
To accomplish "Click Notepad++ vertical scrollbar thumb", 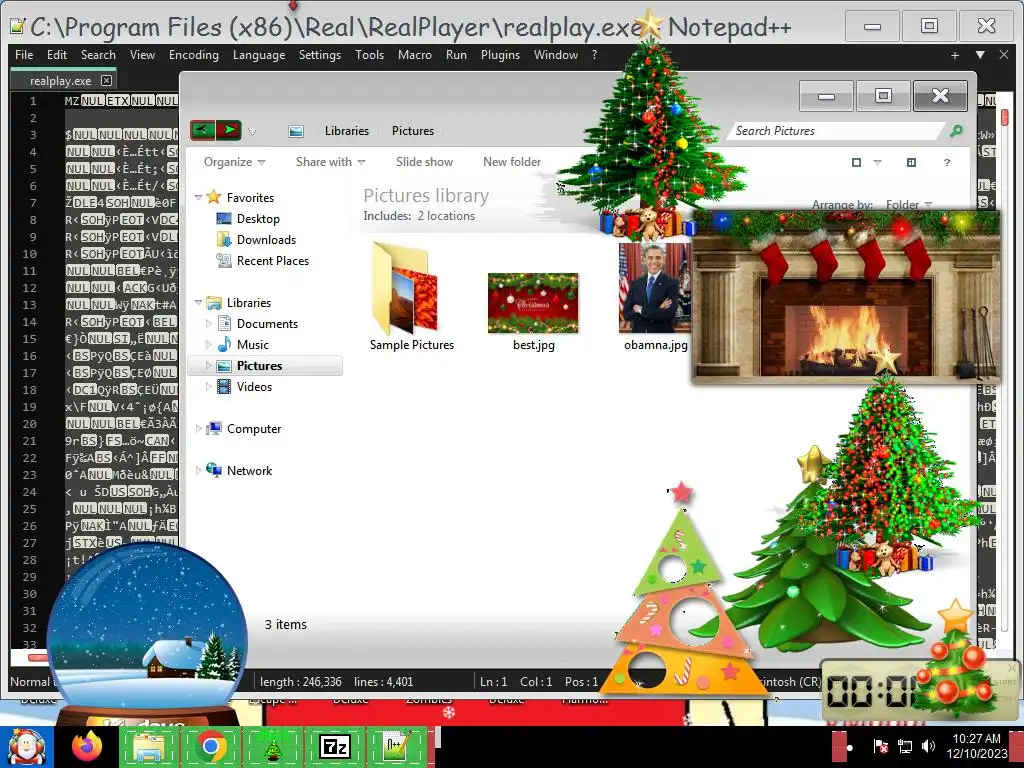I will (x=1004, y=118).
